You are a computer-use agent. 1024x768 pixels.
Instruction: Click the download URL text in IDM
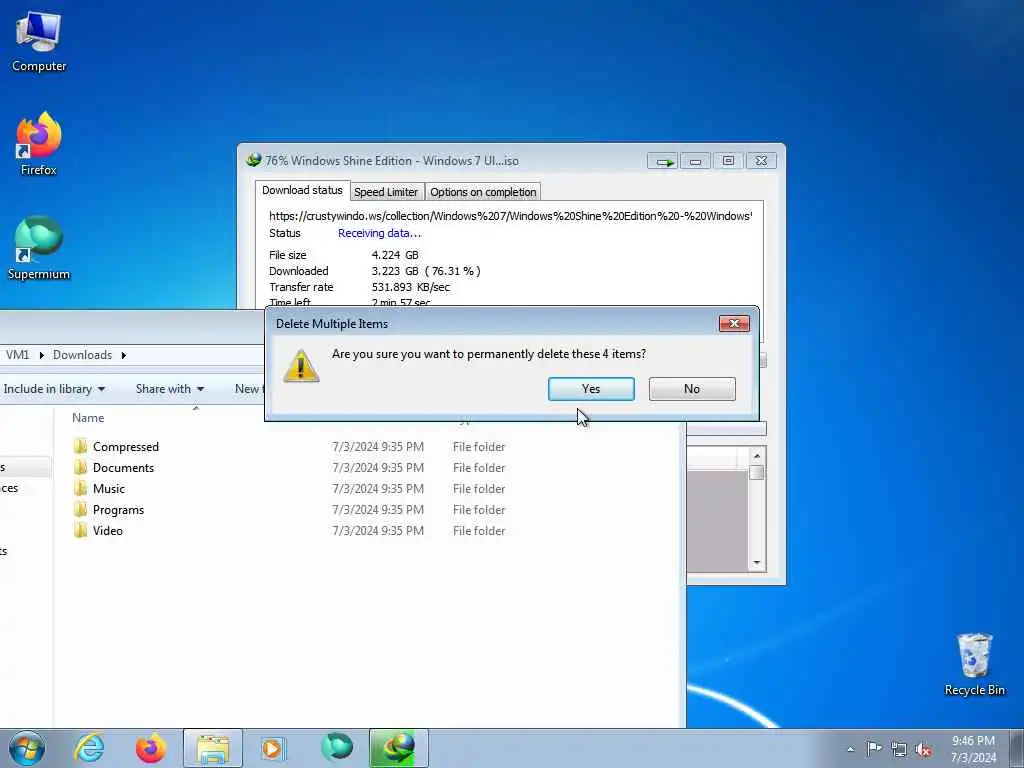510,216
